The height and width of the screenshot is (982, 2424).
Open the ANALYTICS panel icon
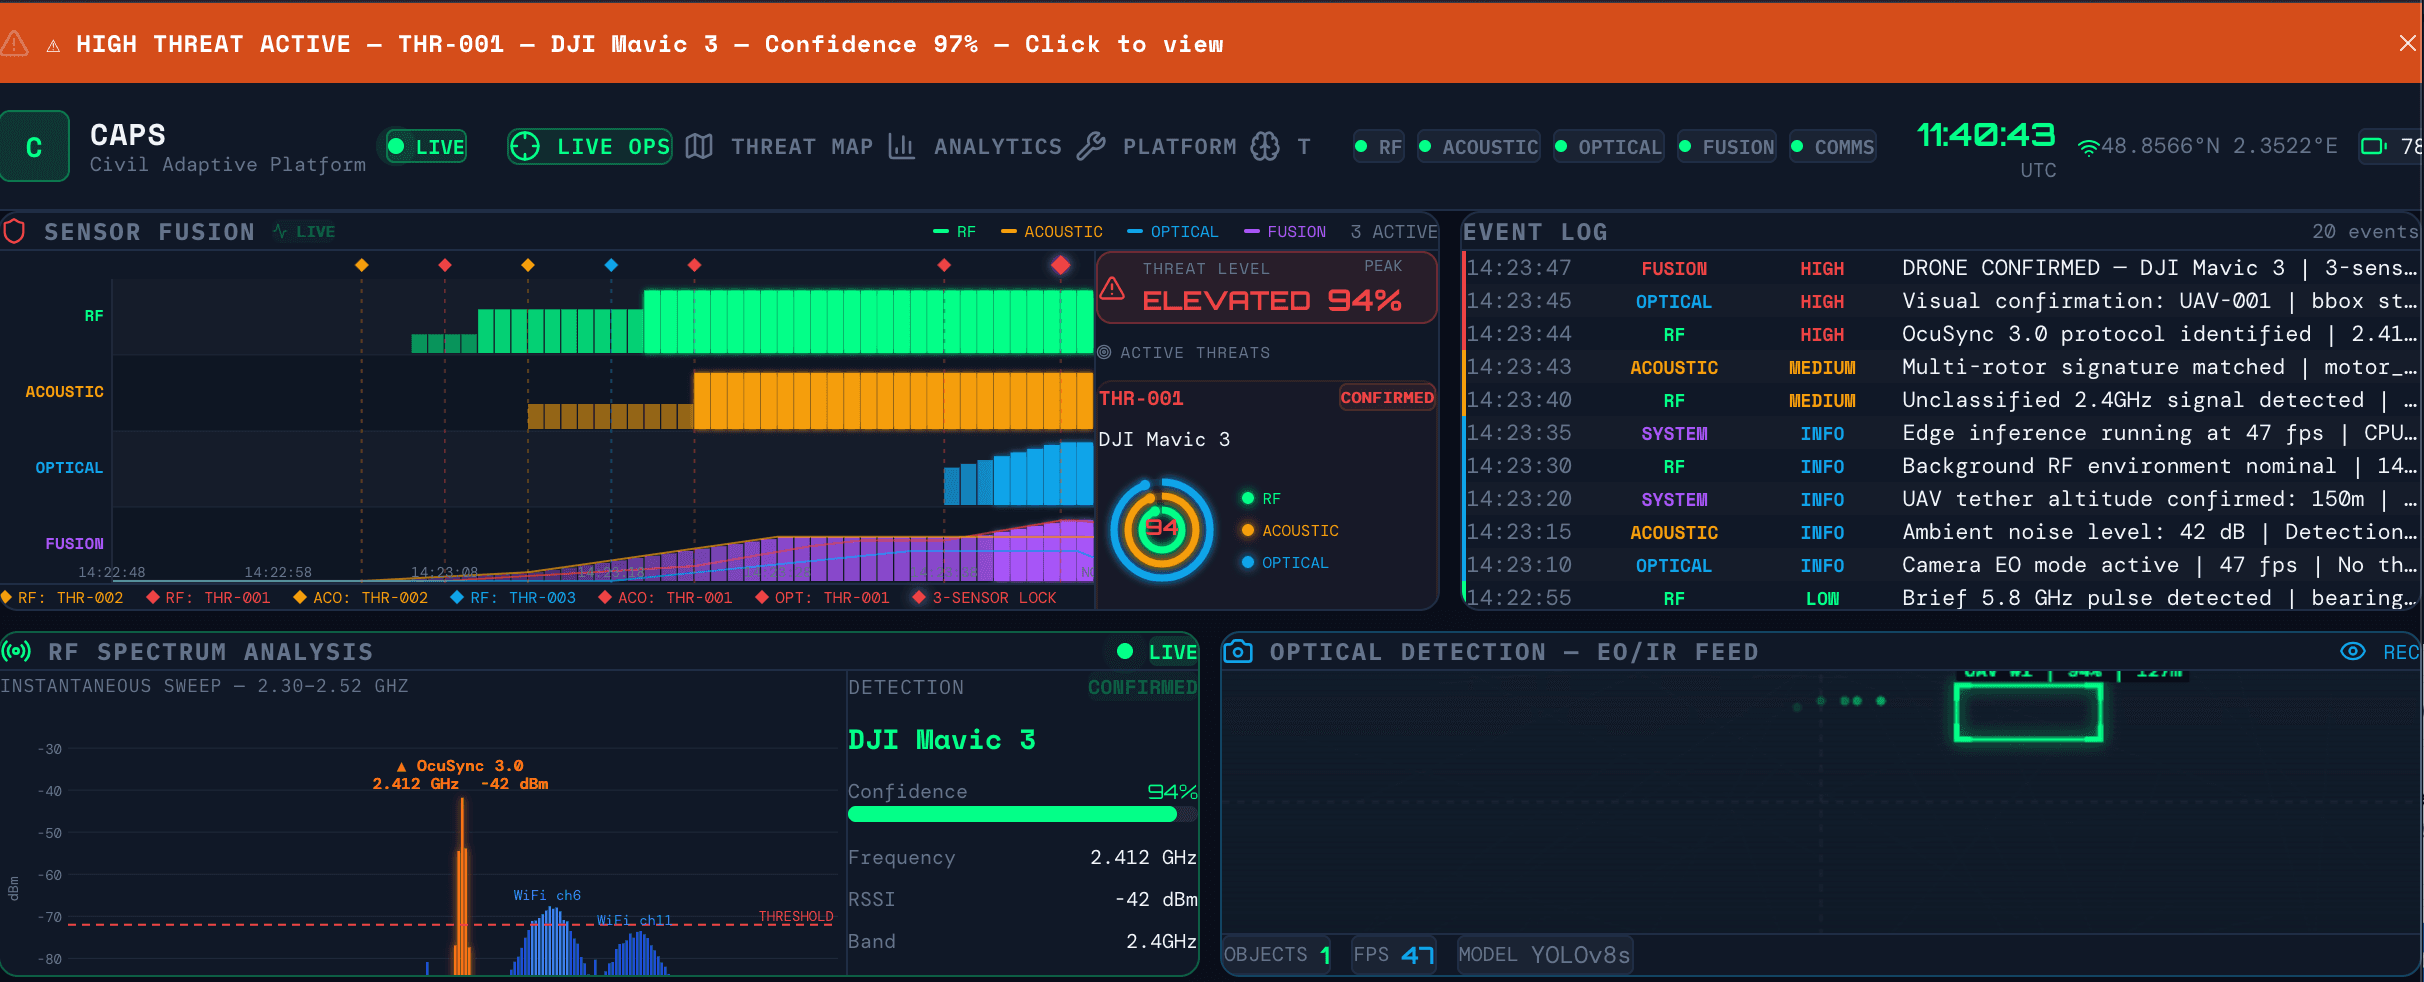(x=901, y=146)
